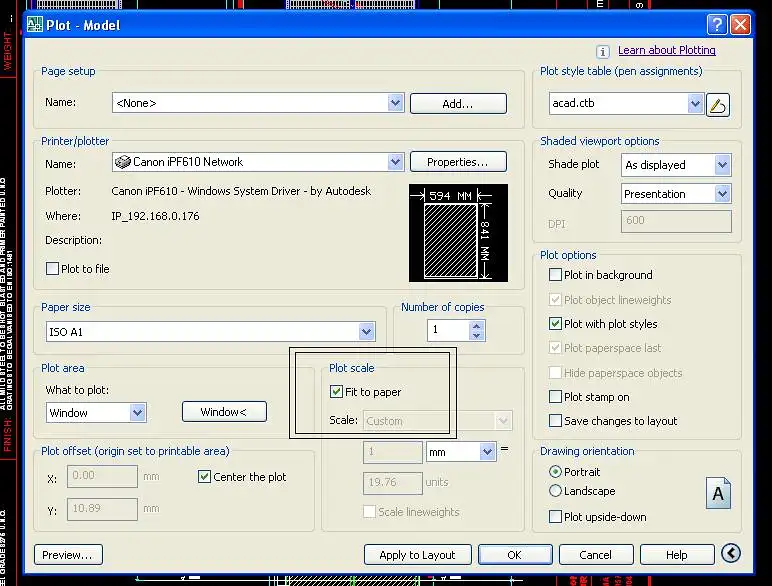Expand the Shade plot As displayed dropdown

click(722, 165)
